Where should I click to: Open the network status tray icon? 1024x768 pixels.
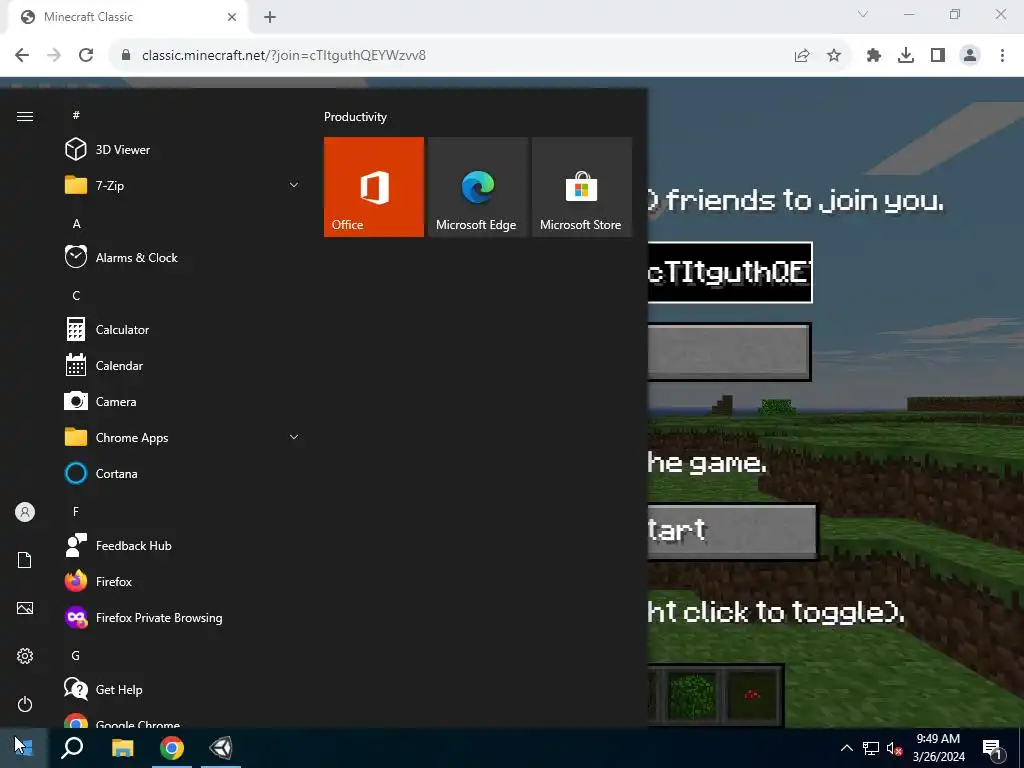pos(871,748)
